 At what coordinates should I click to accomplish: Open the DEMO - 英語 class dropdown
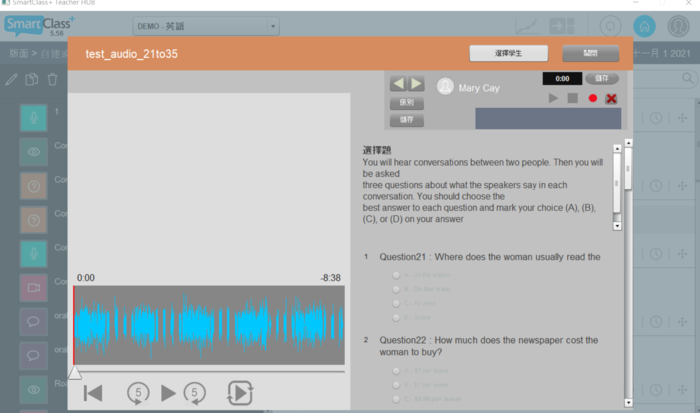coord(206,26)
